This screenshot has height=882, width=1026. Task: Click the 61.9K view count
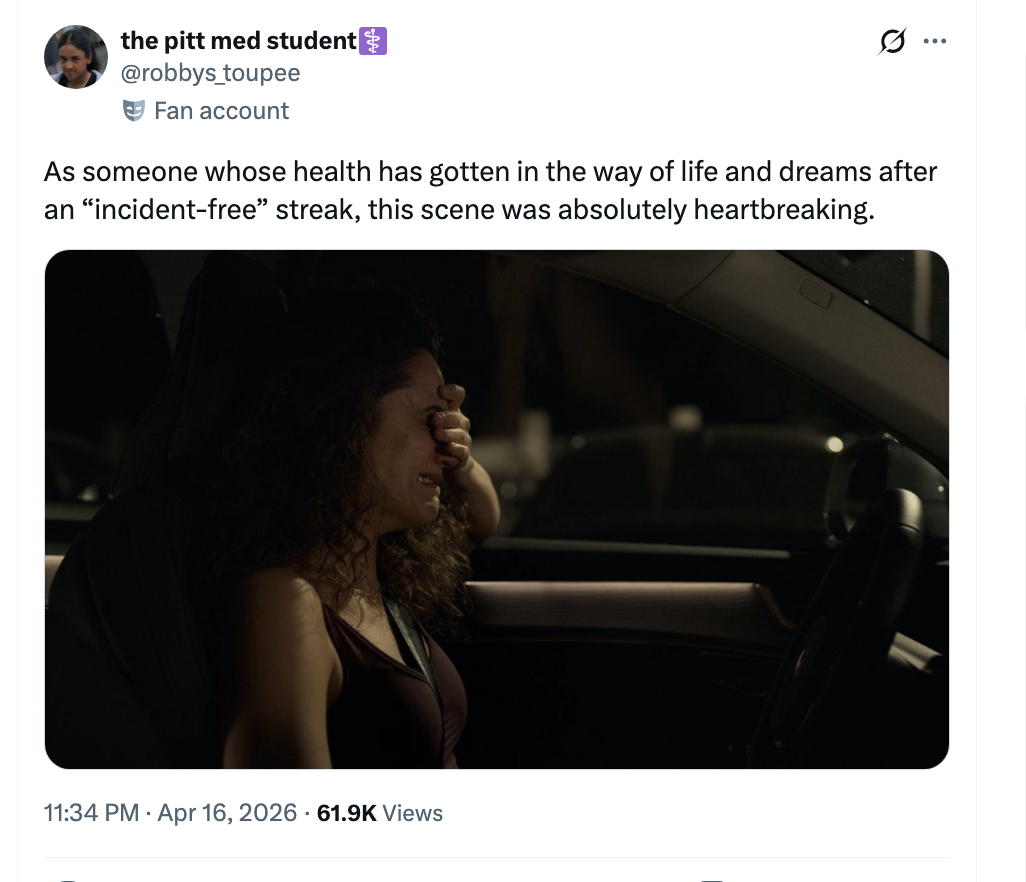tap(346, 813)
